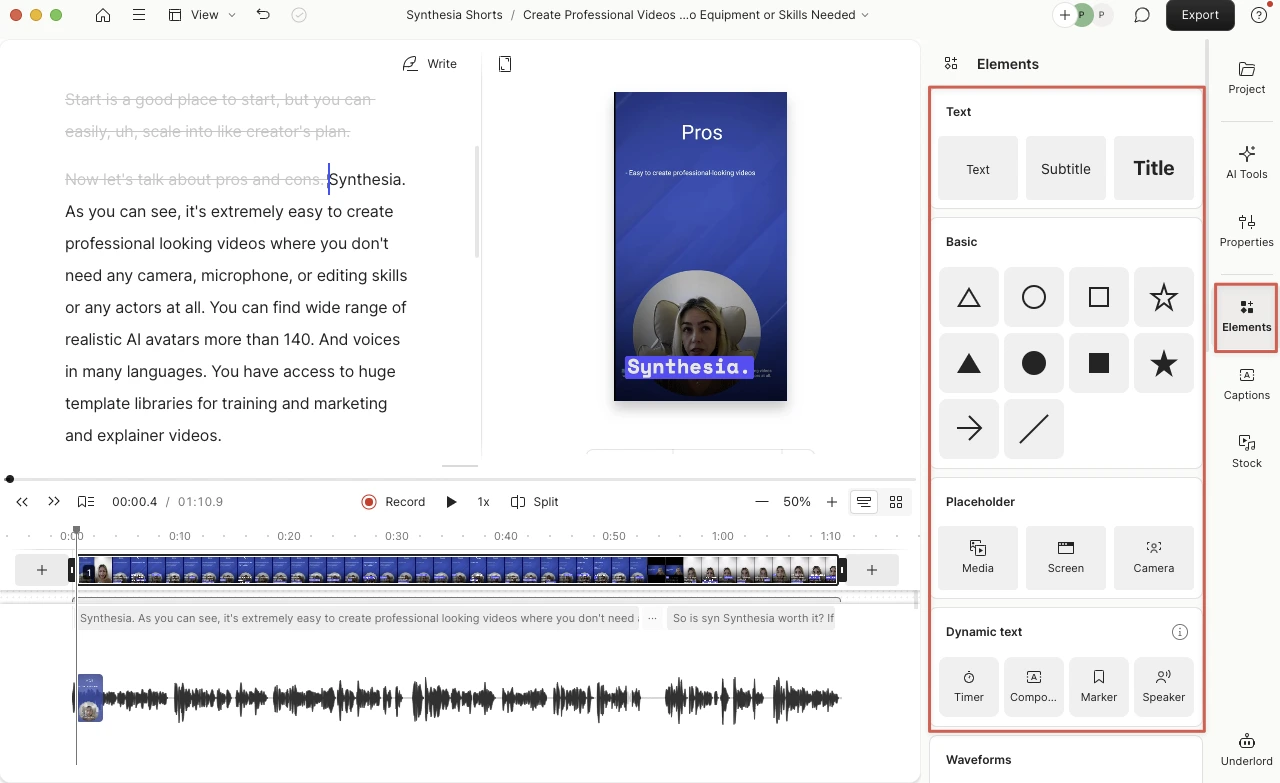Insert arrow shape
This screenshot has width=1280, height=783.
(969, 429)
